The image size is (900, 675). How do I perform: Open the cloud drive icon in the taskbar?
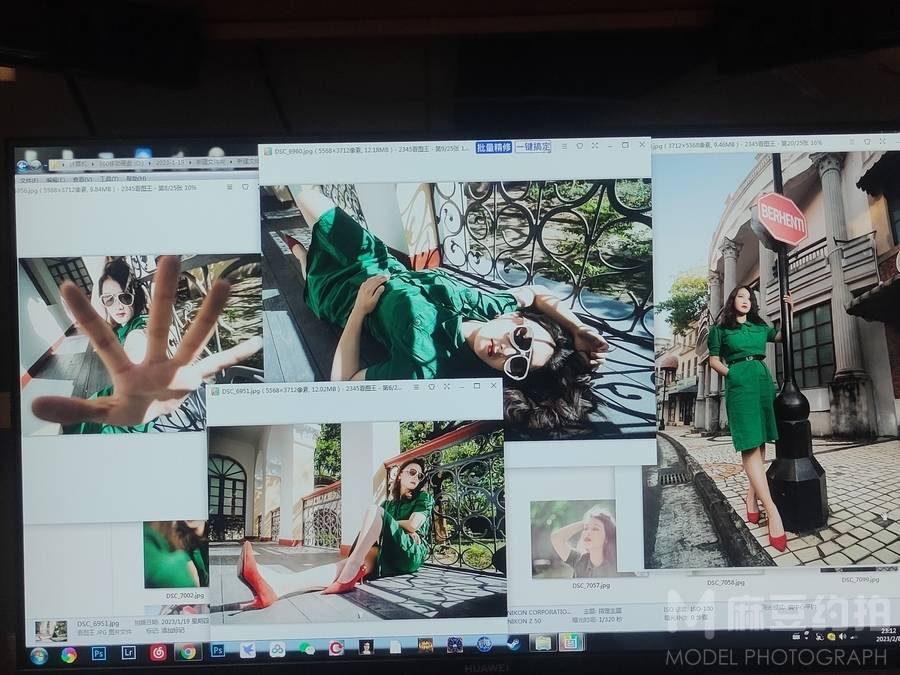tap(277, 649)
